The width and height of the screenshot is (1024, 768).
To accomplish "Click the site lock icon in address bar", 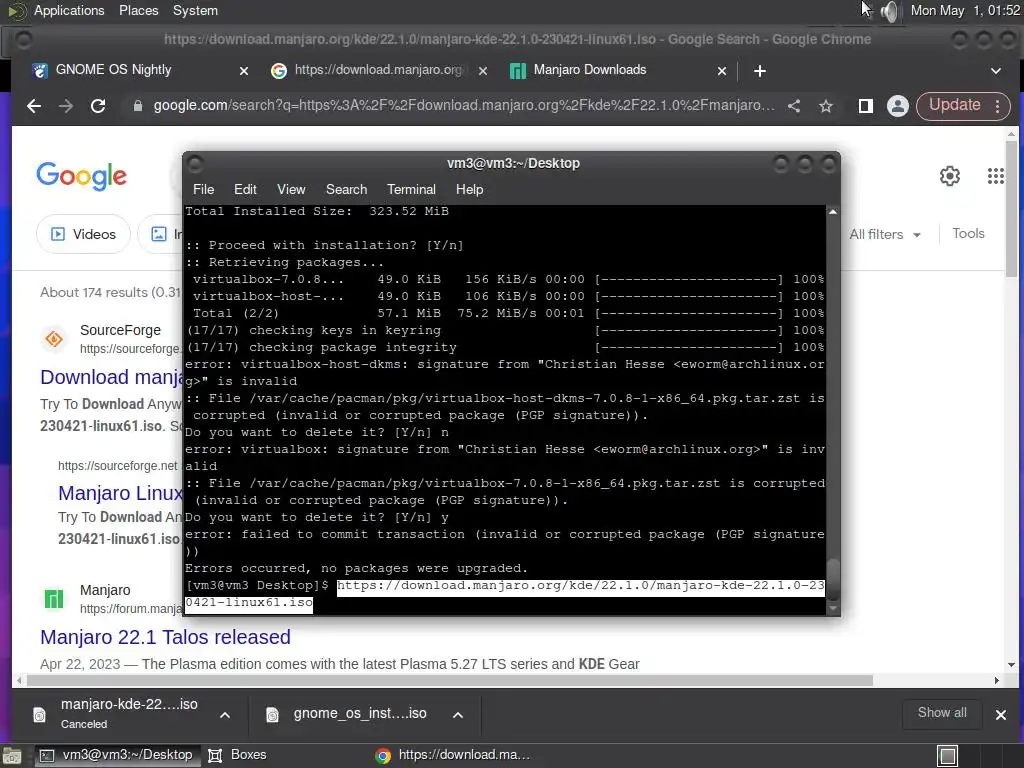I will click(138, 106).
